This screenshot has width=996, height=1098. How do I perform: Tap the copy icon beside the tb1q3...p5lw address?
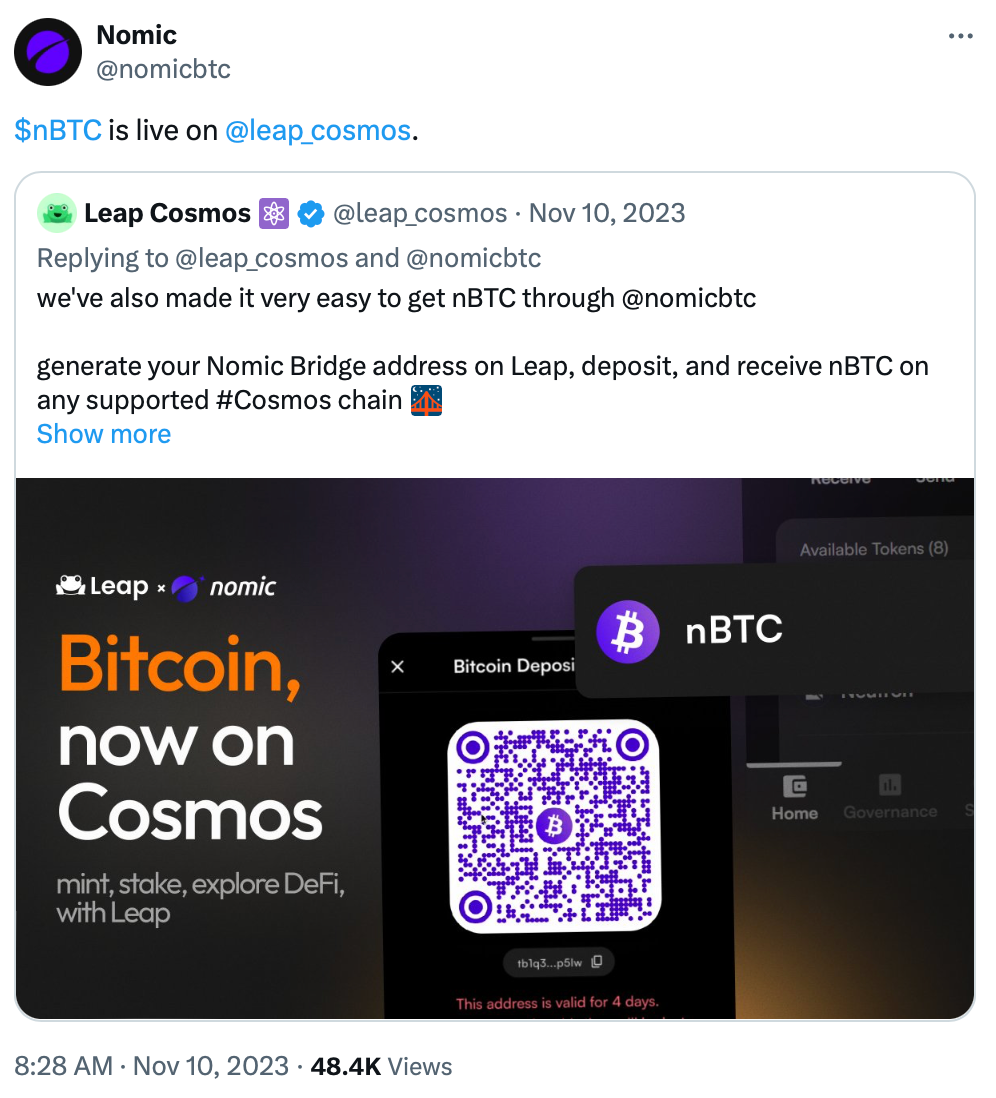[x=595, y=961]
